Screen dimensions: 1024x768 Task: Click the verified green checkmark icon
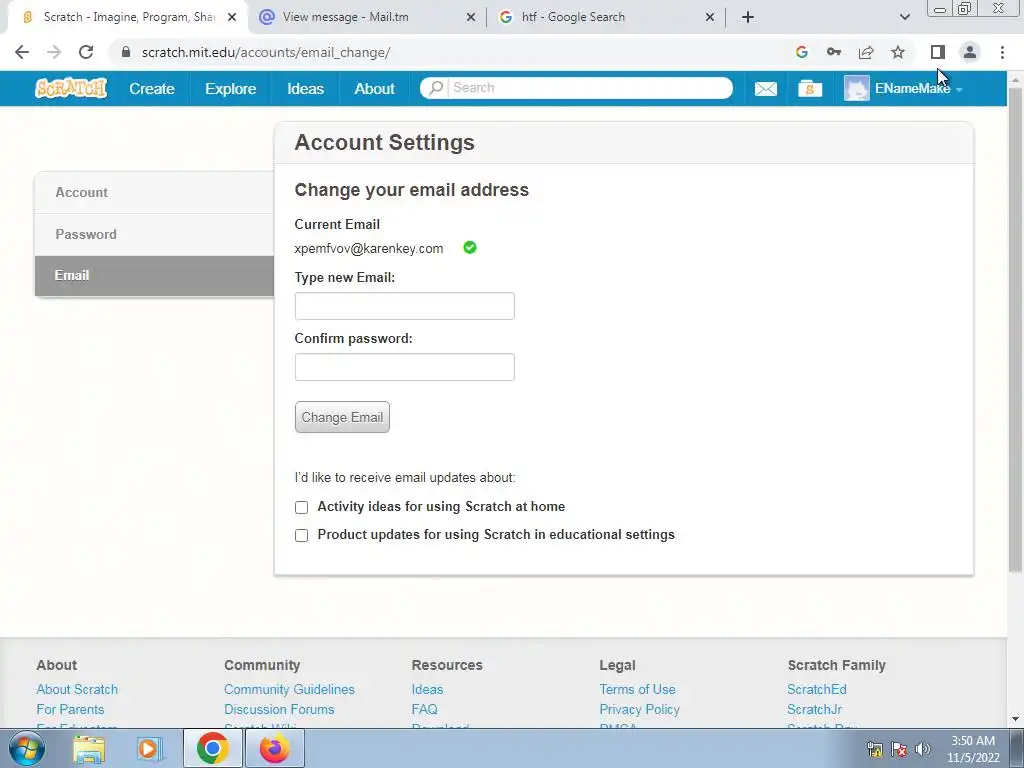click(x=470, y=248)
